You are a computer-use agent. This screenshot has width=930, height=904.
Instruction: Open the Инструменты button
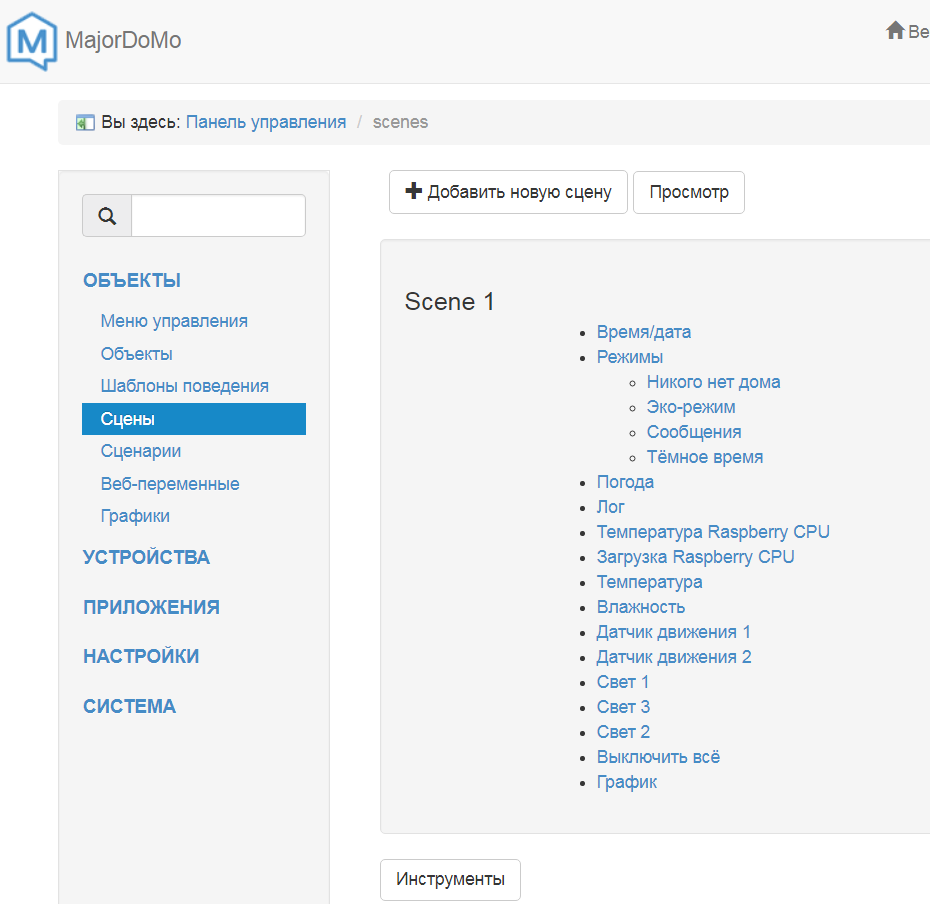[x=450, y=880]
